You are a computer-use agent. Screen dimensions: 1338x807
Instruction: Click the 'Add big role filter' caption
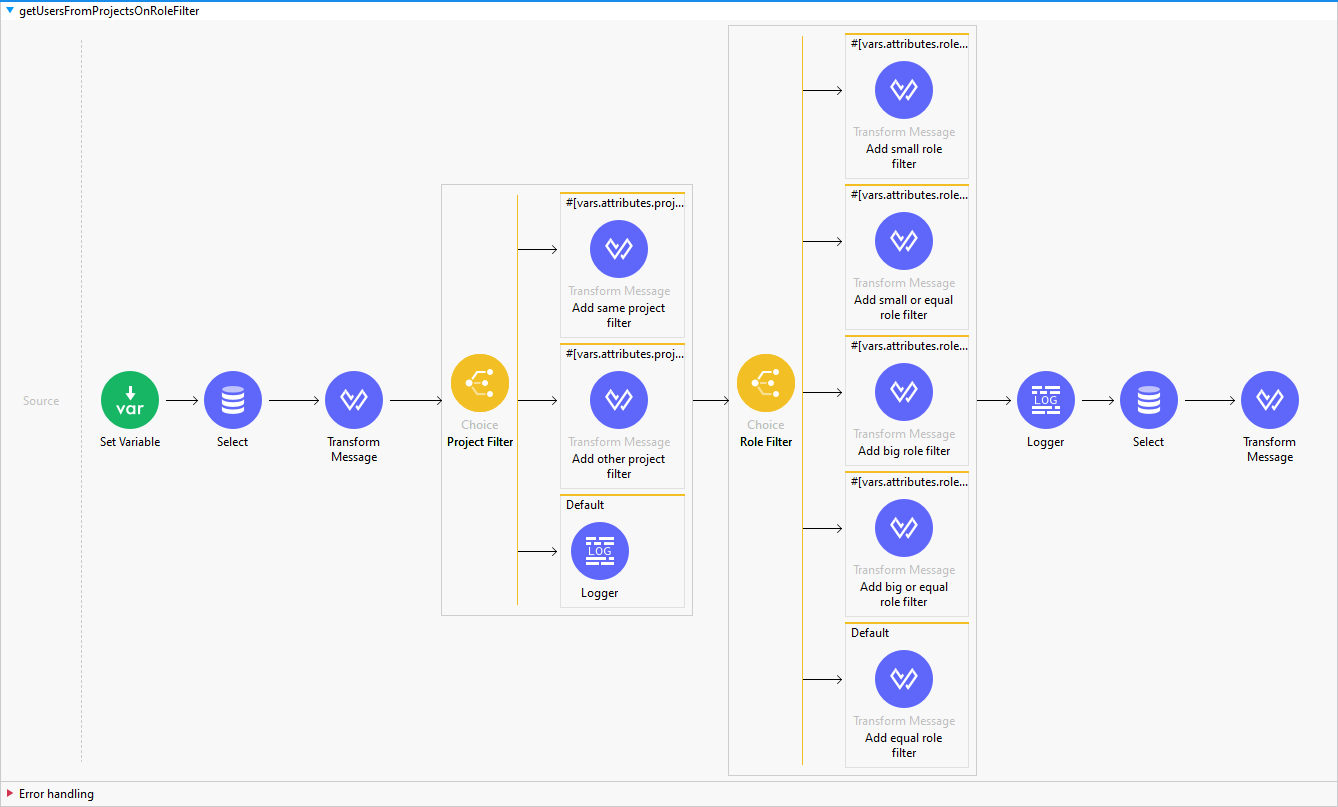[x=904, y=451]
